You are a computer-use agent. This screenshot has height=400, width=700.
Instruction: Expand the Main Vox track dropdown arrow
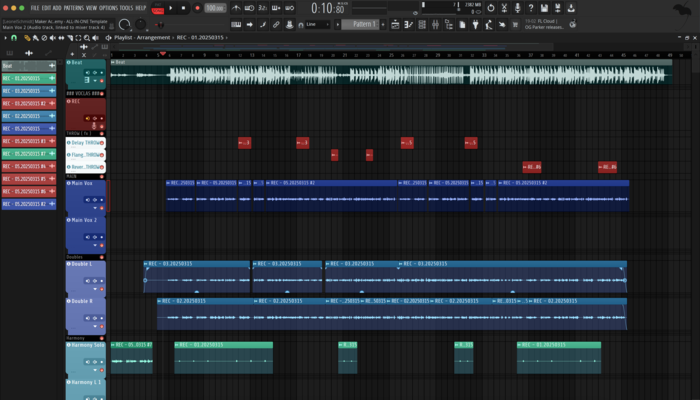(95, 208)
